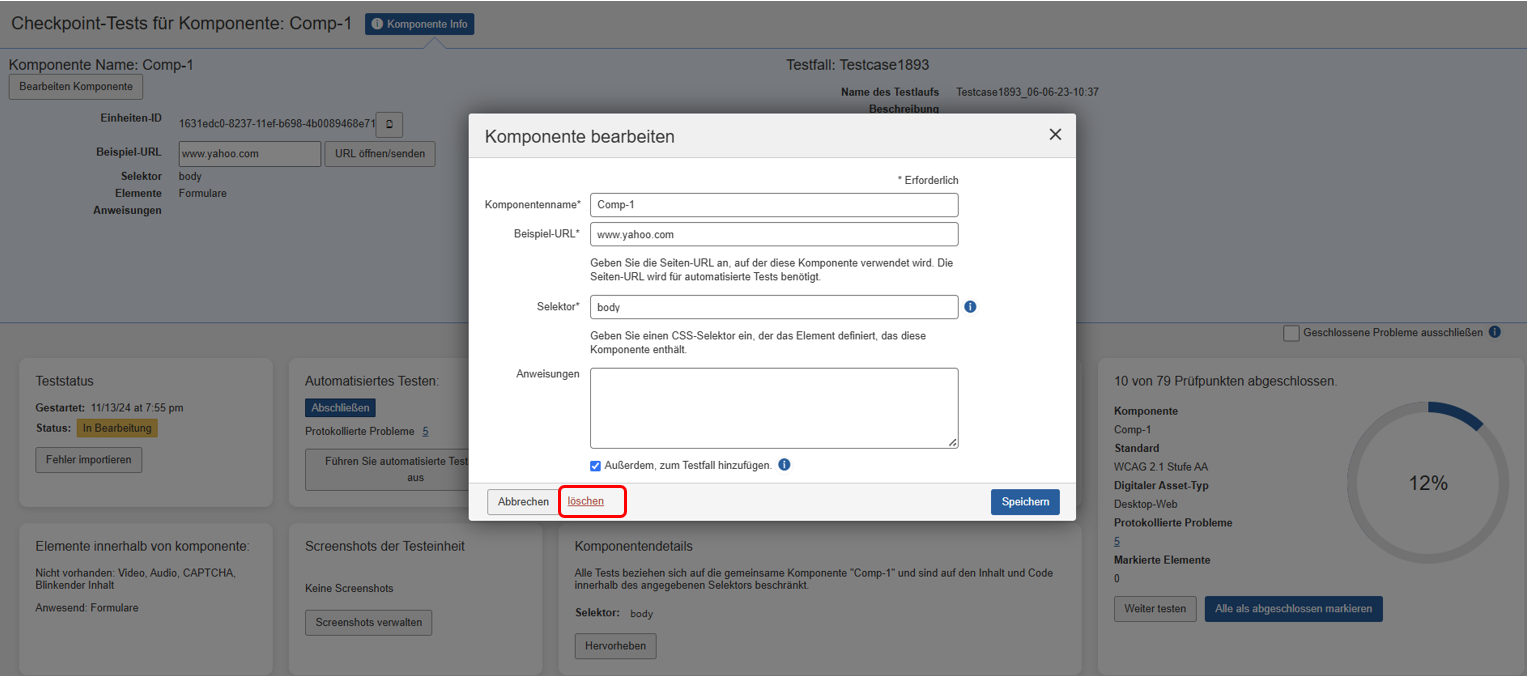Click the Abbrechen button
Viewport: 1527px width, 676px height.
523,502
